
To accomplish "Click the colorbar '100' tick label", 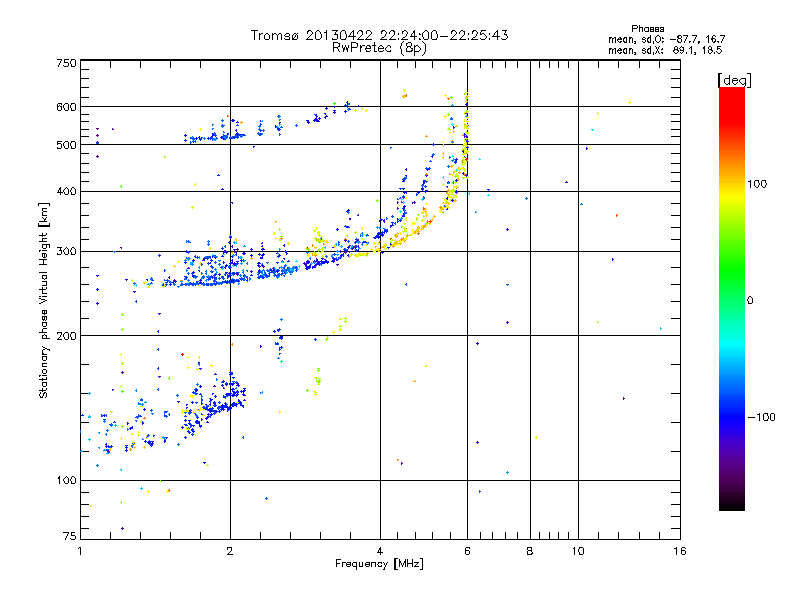I will coord(757,184).
